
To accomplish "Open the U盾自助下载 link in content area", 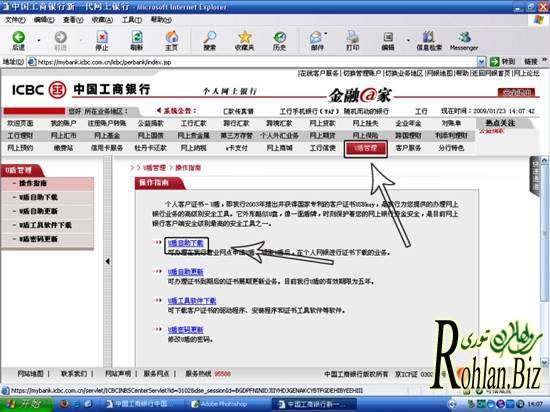I will 186,243.
